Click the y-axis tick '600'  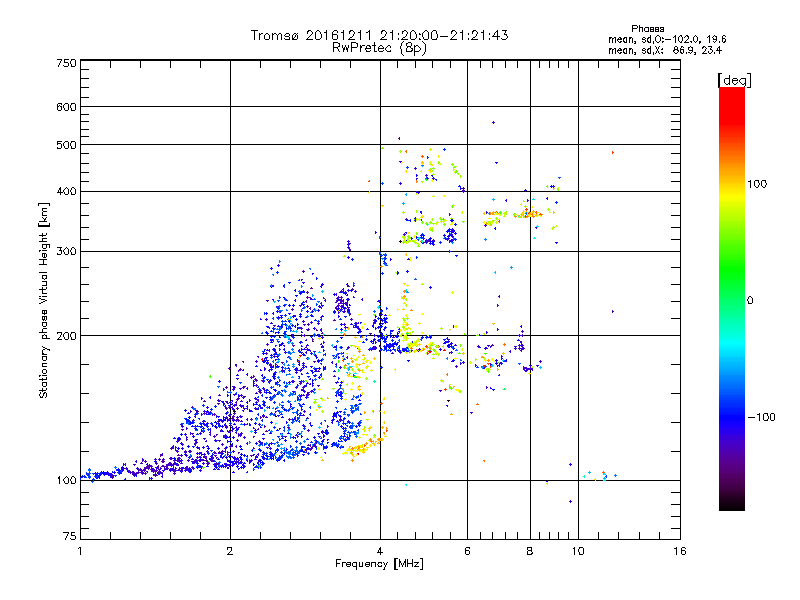(66, 107)
